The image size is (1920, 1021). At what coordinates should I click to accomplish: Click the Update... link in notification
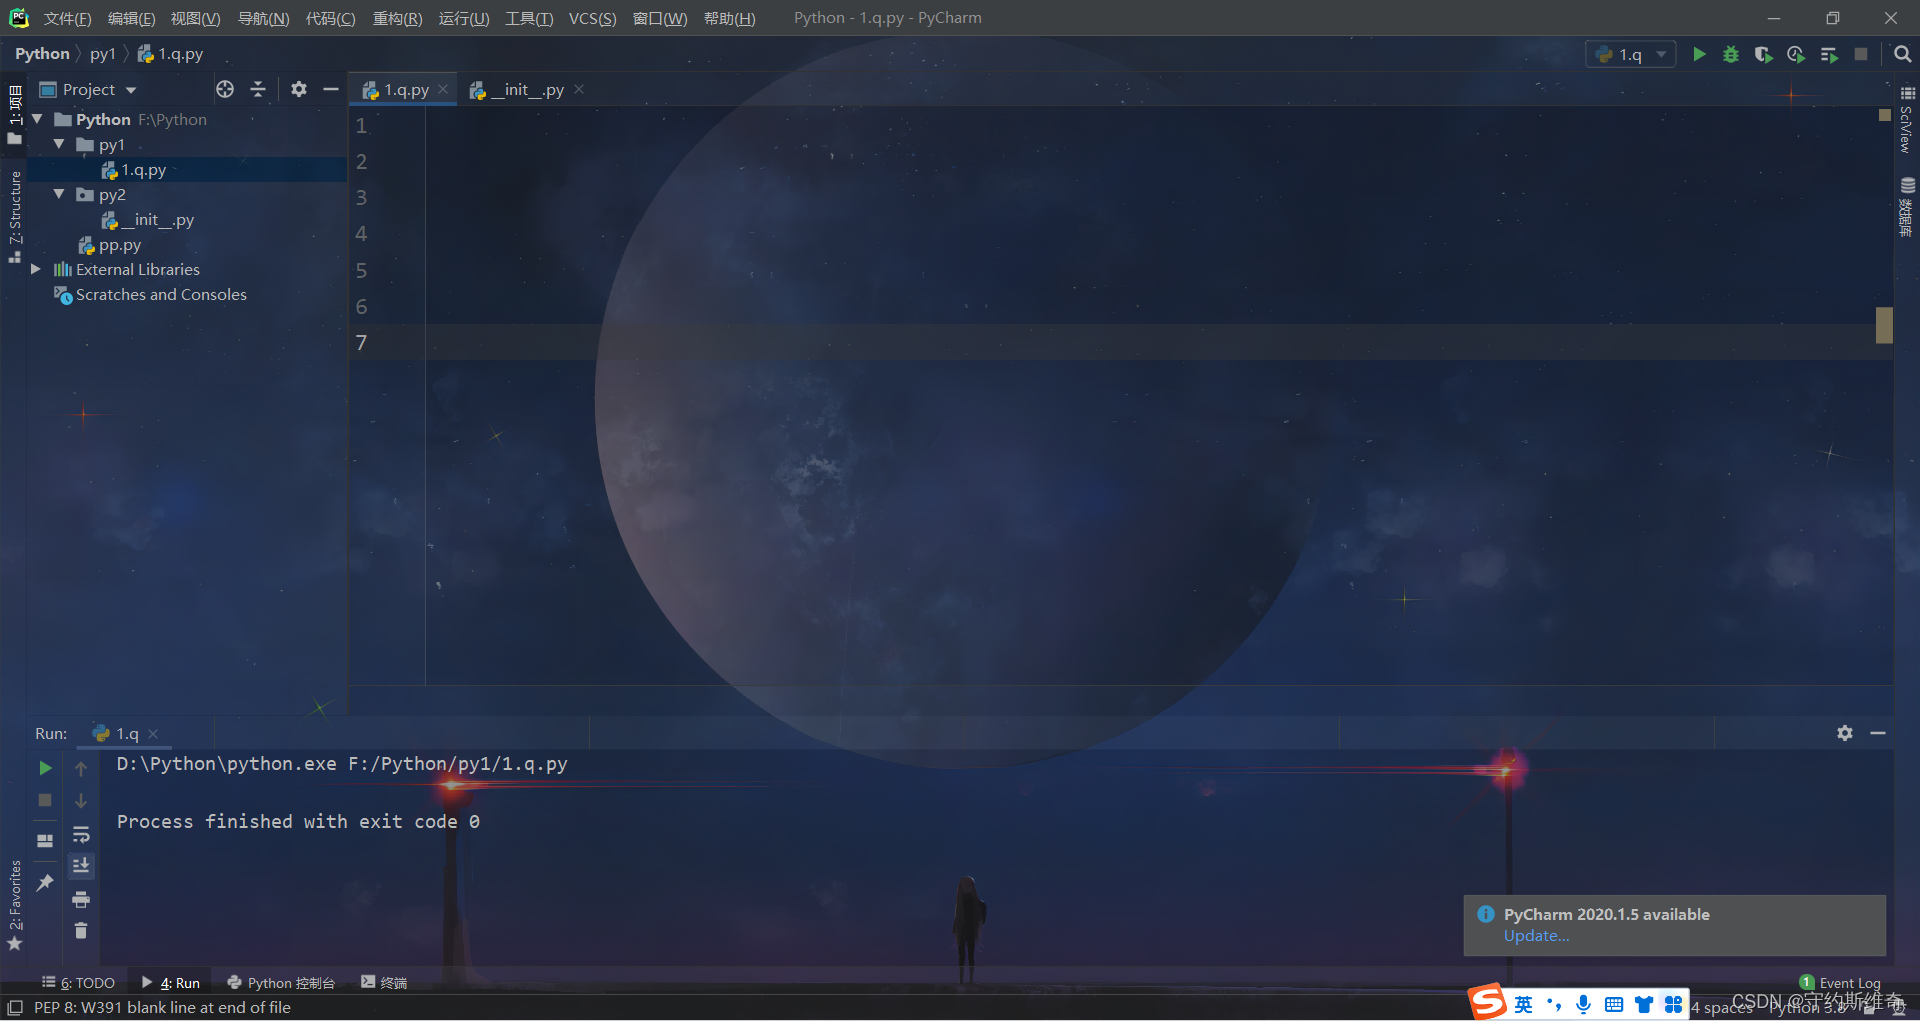pos(1536,936)
